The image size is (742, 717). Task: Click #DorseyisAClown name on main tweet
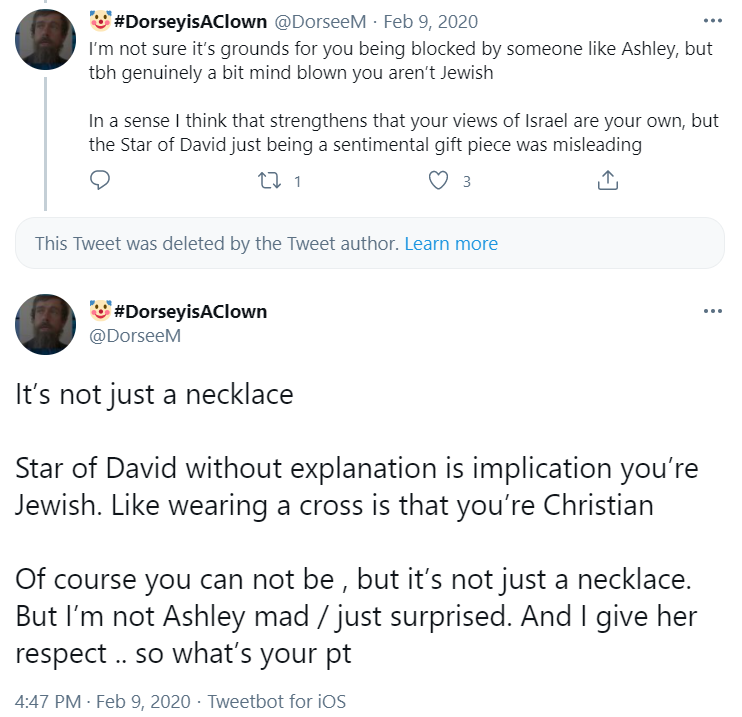190,311
